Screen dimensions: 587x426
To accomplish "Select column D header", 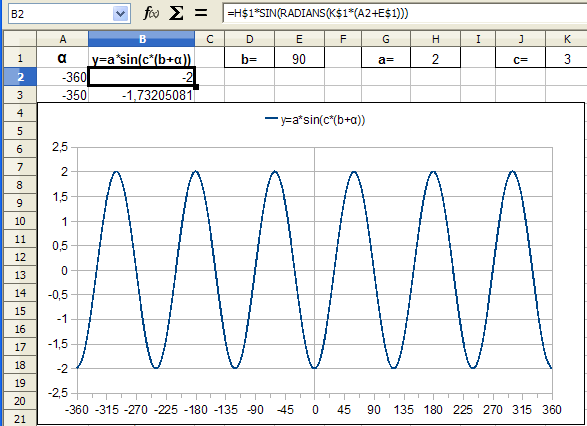I will coord(249,39).
